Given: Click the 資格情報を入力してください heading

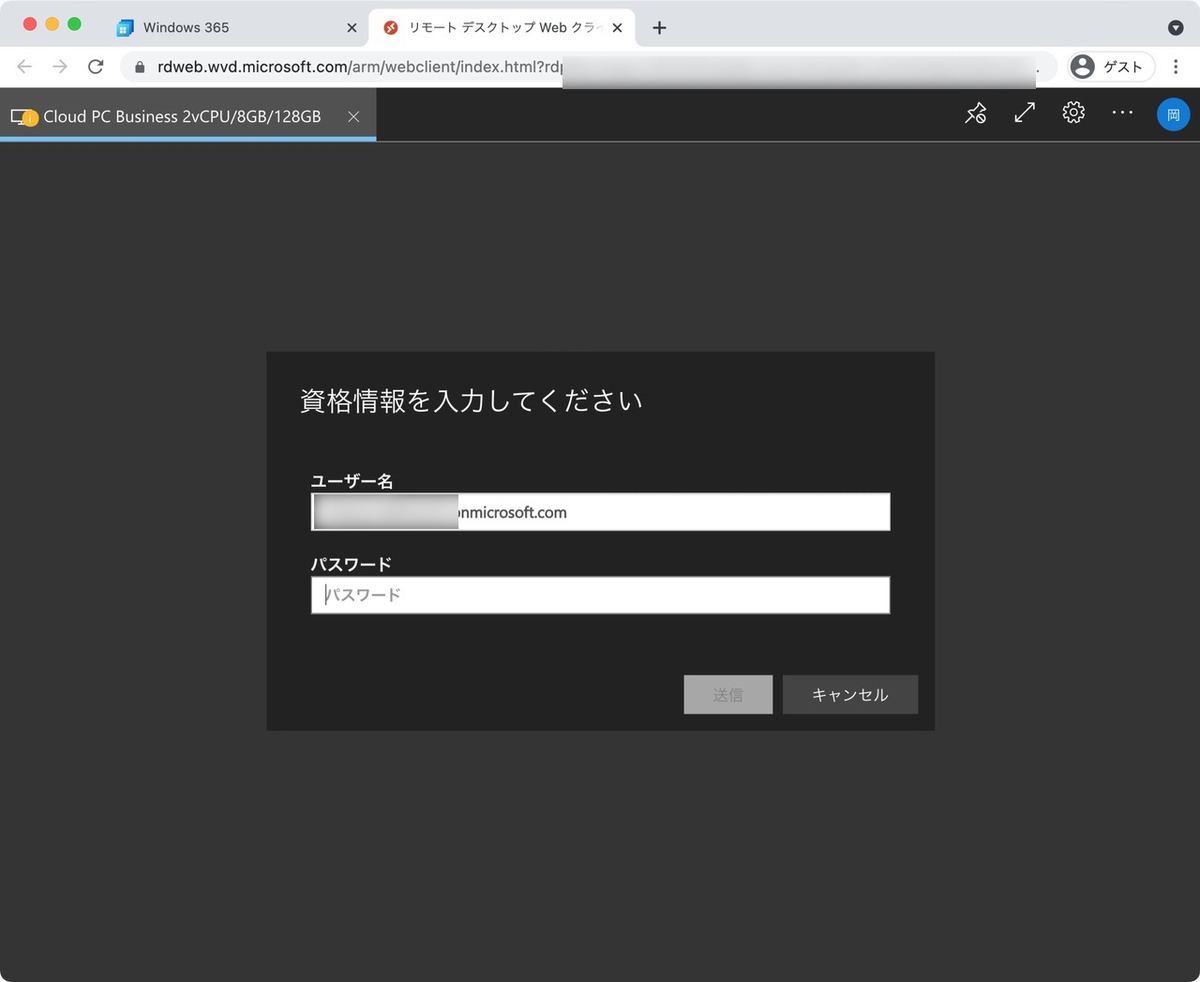Looking at the screenshot, I should coord(471,401).
